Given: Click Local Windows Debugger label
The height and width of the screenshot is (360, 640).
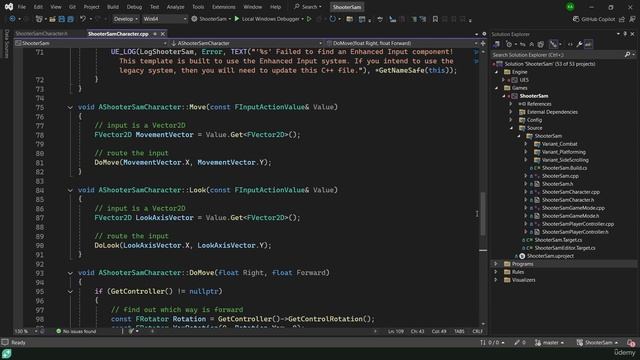Looking at the screenshot, I should pyautogui.click(x=270, y=19).
